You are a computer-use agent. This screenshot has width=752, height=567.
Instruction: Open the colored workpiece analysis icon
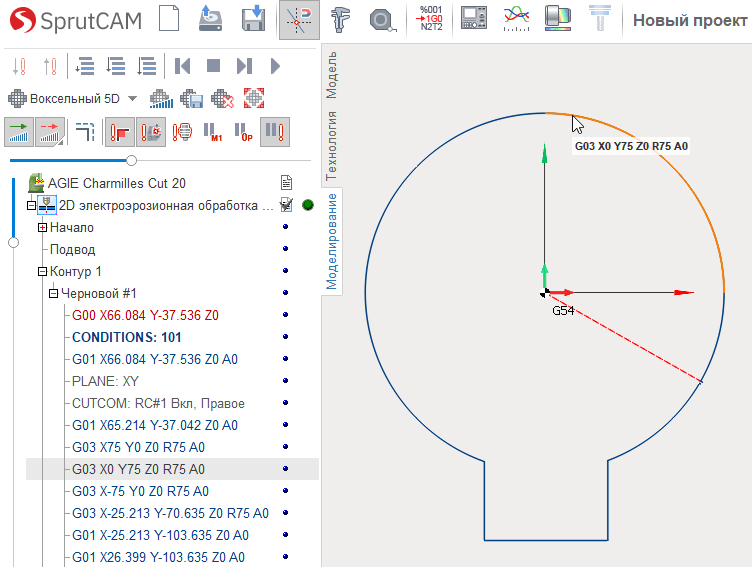click(558, 19)
